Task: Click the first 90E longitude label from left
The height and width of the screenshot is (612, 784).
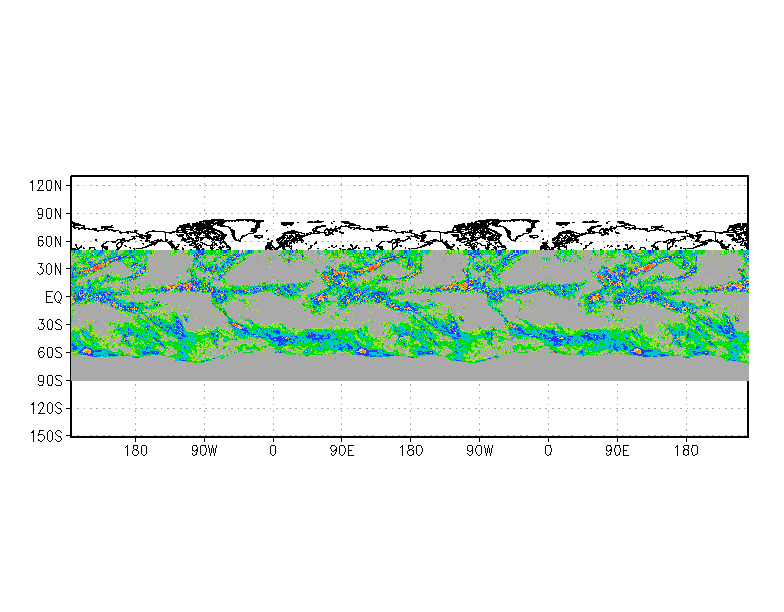Action: (342, 451)
